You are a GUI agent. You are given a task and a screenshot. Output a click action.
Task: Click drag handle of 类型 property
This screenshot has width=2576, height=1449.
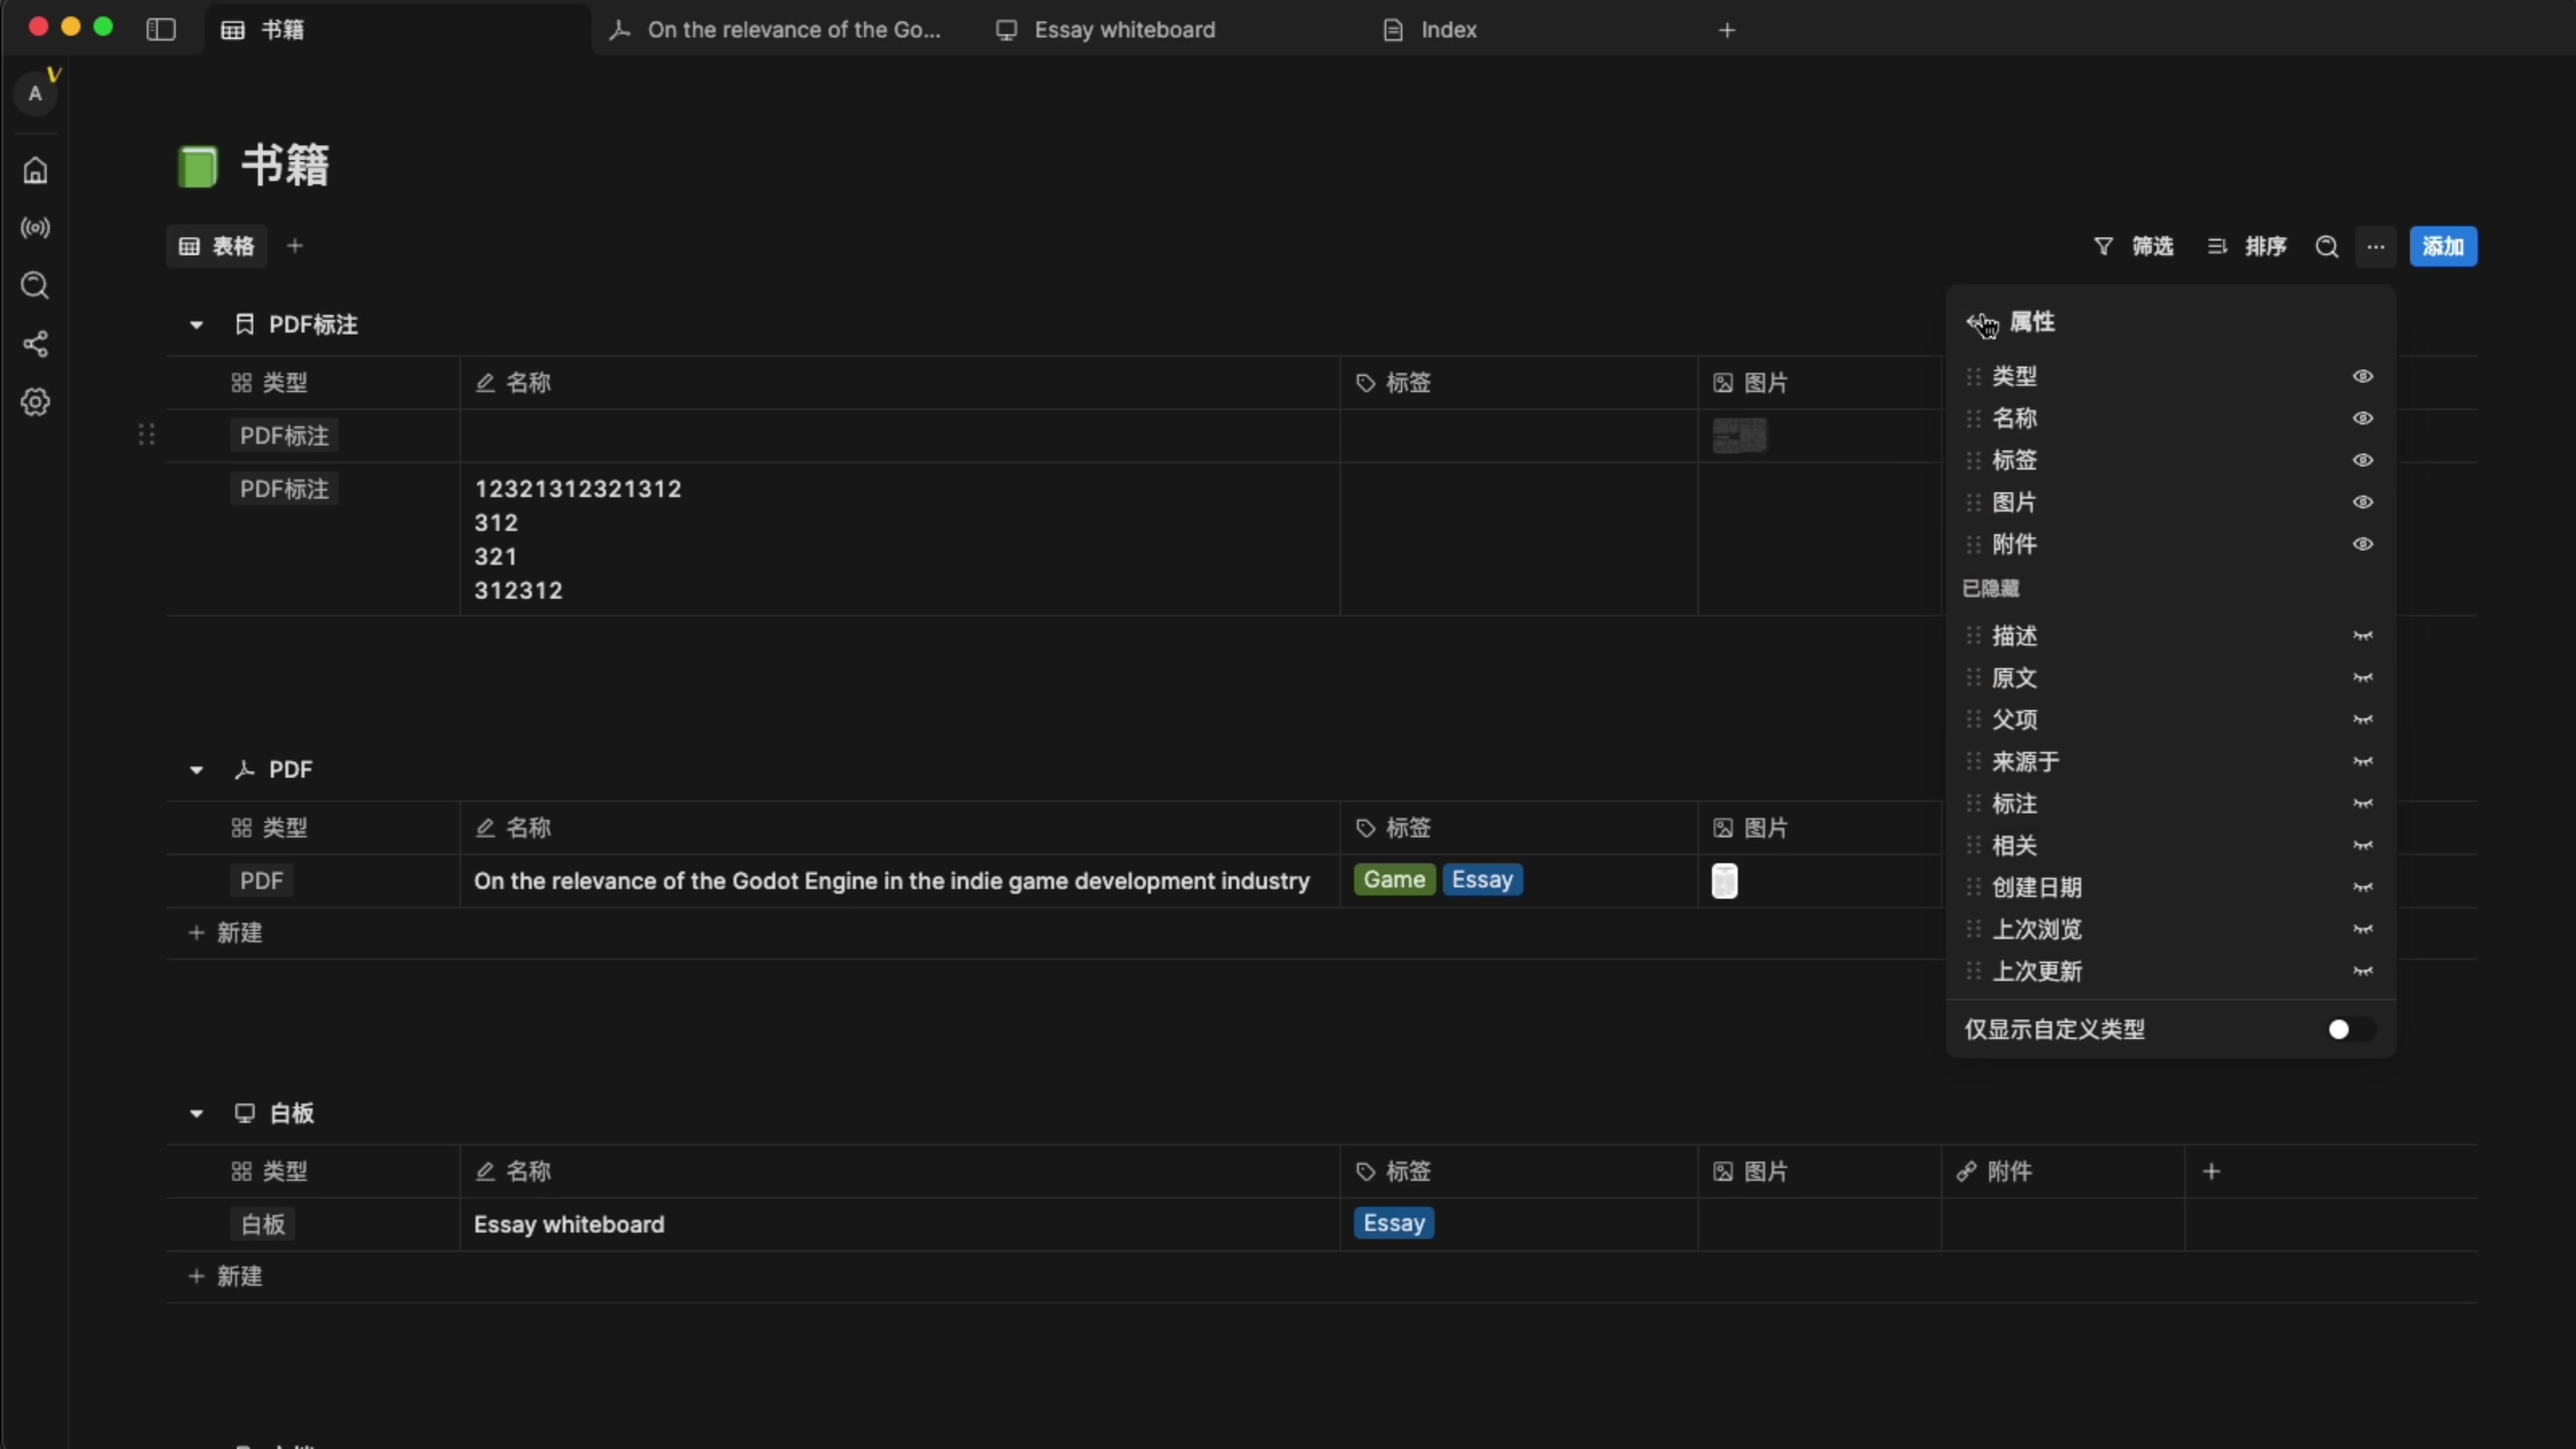click(1973, 377)
